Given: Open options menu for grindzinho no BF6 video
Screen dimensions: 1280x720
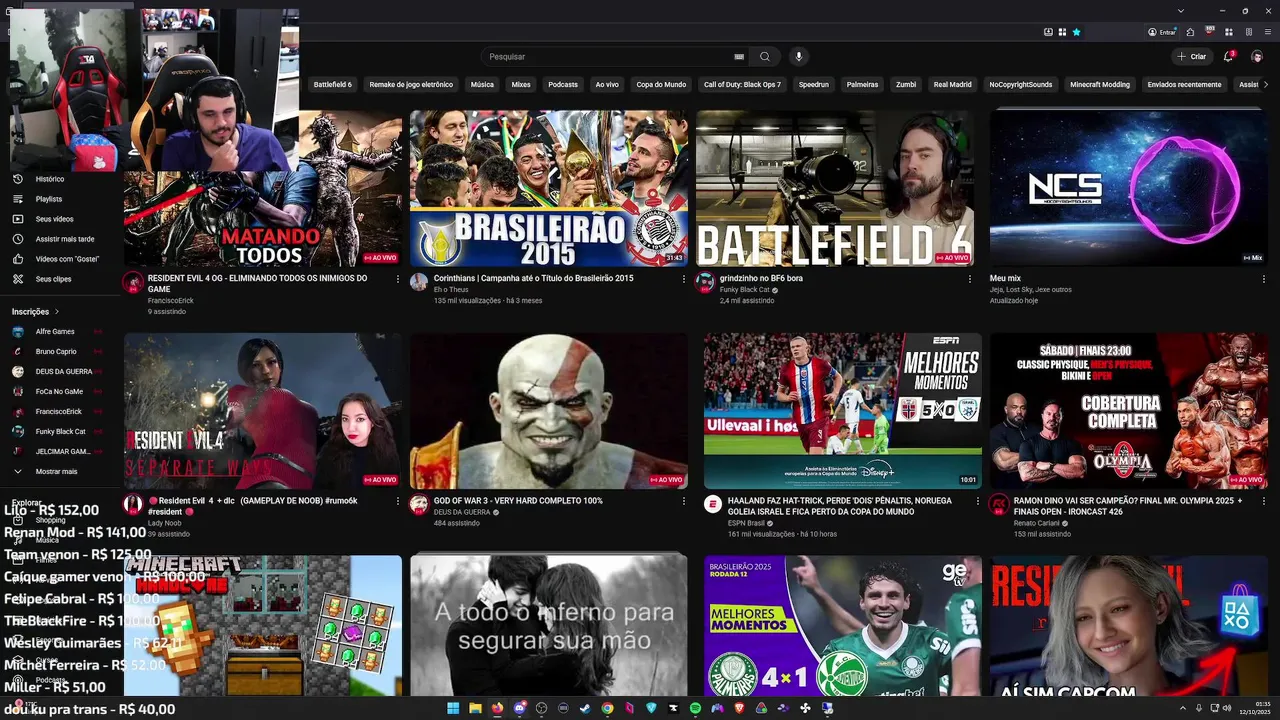Looking at the screenshot, I should (970, 279).
